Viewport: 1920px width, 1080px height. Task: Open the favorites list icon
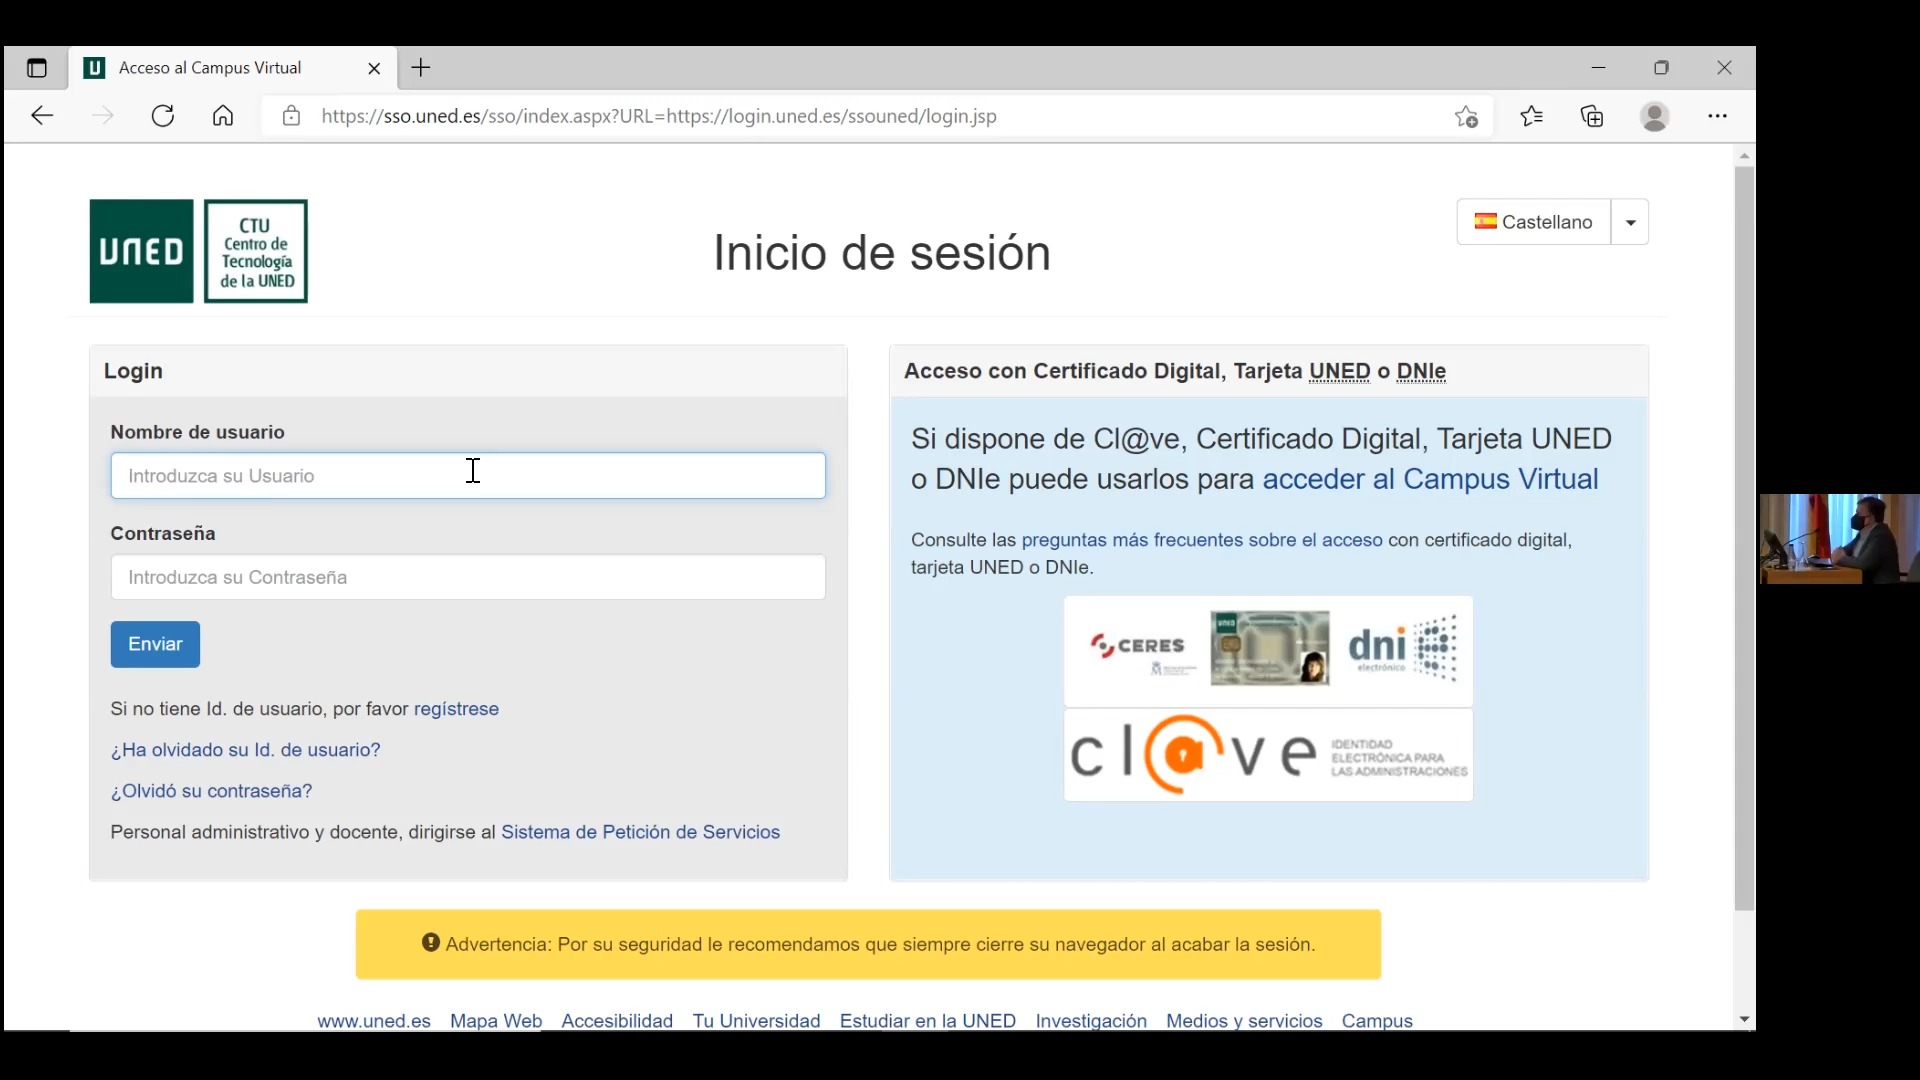coord(1532,116)
